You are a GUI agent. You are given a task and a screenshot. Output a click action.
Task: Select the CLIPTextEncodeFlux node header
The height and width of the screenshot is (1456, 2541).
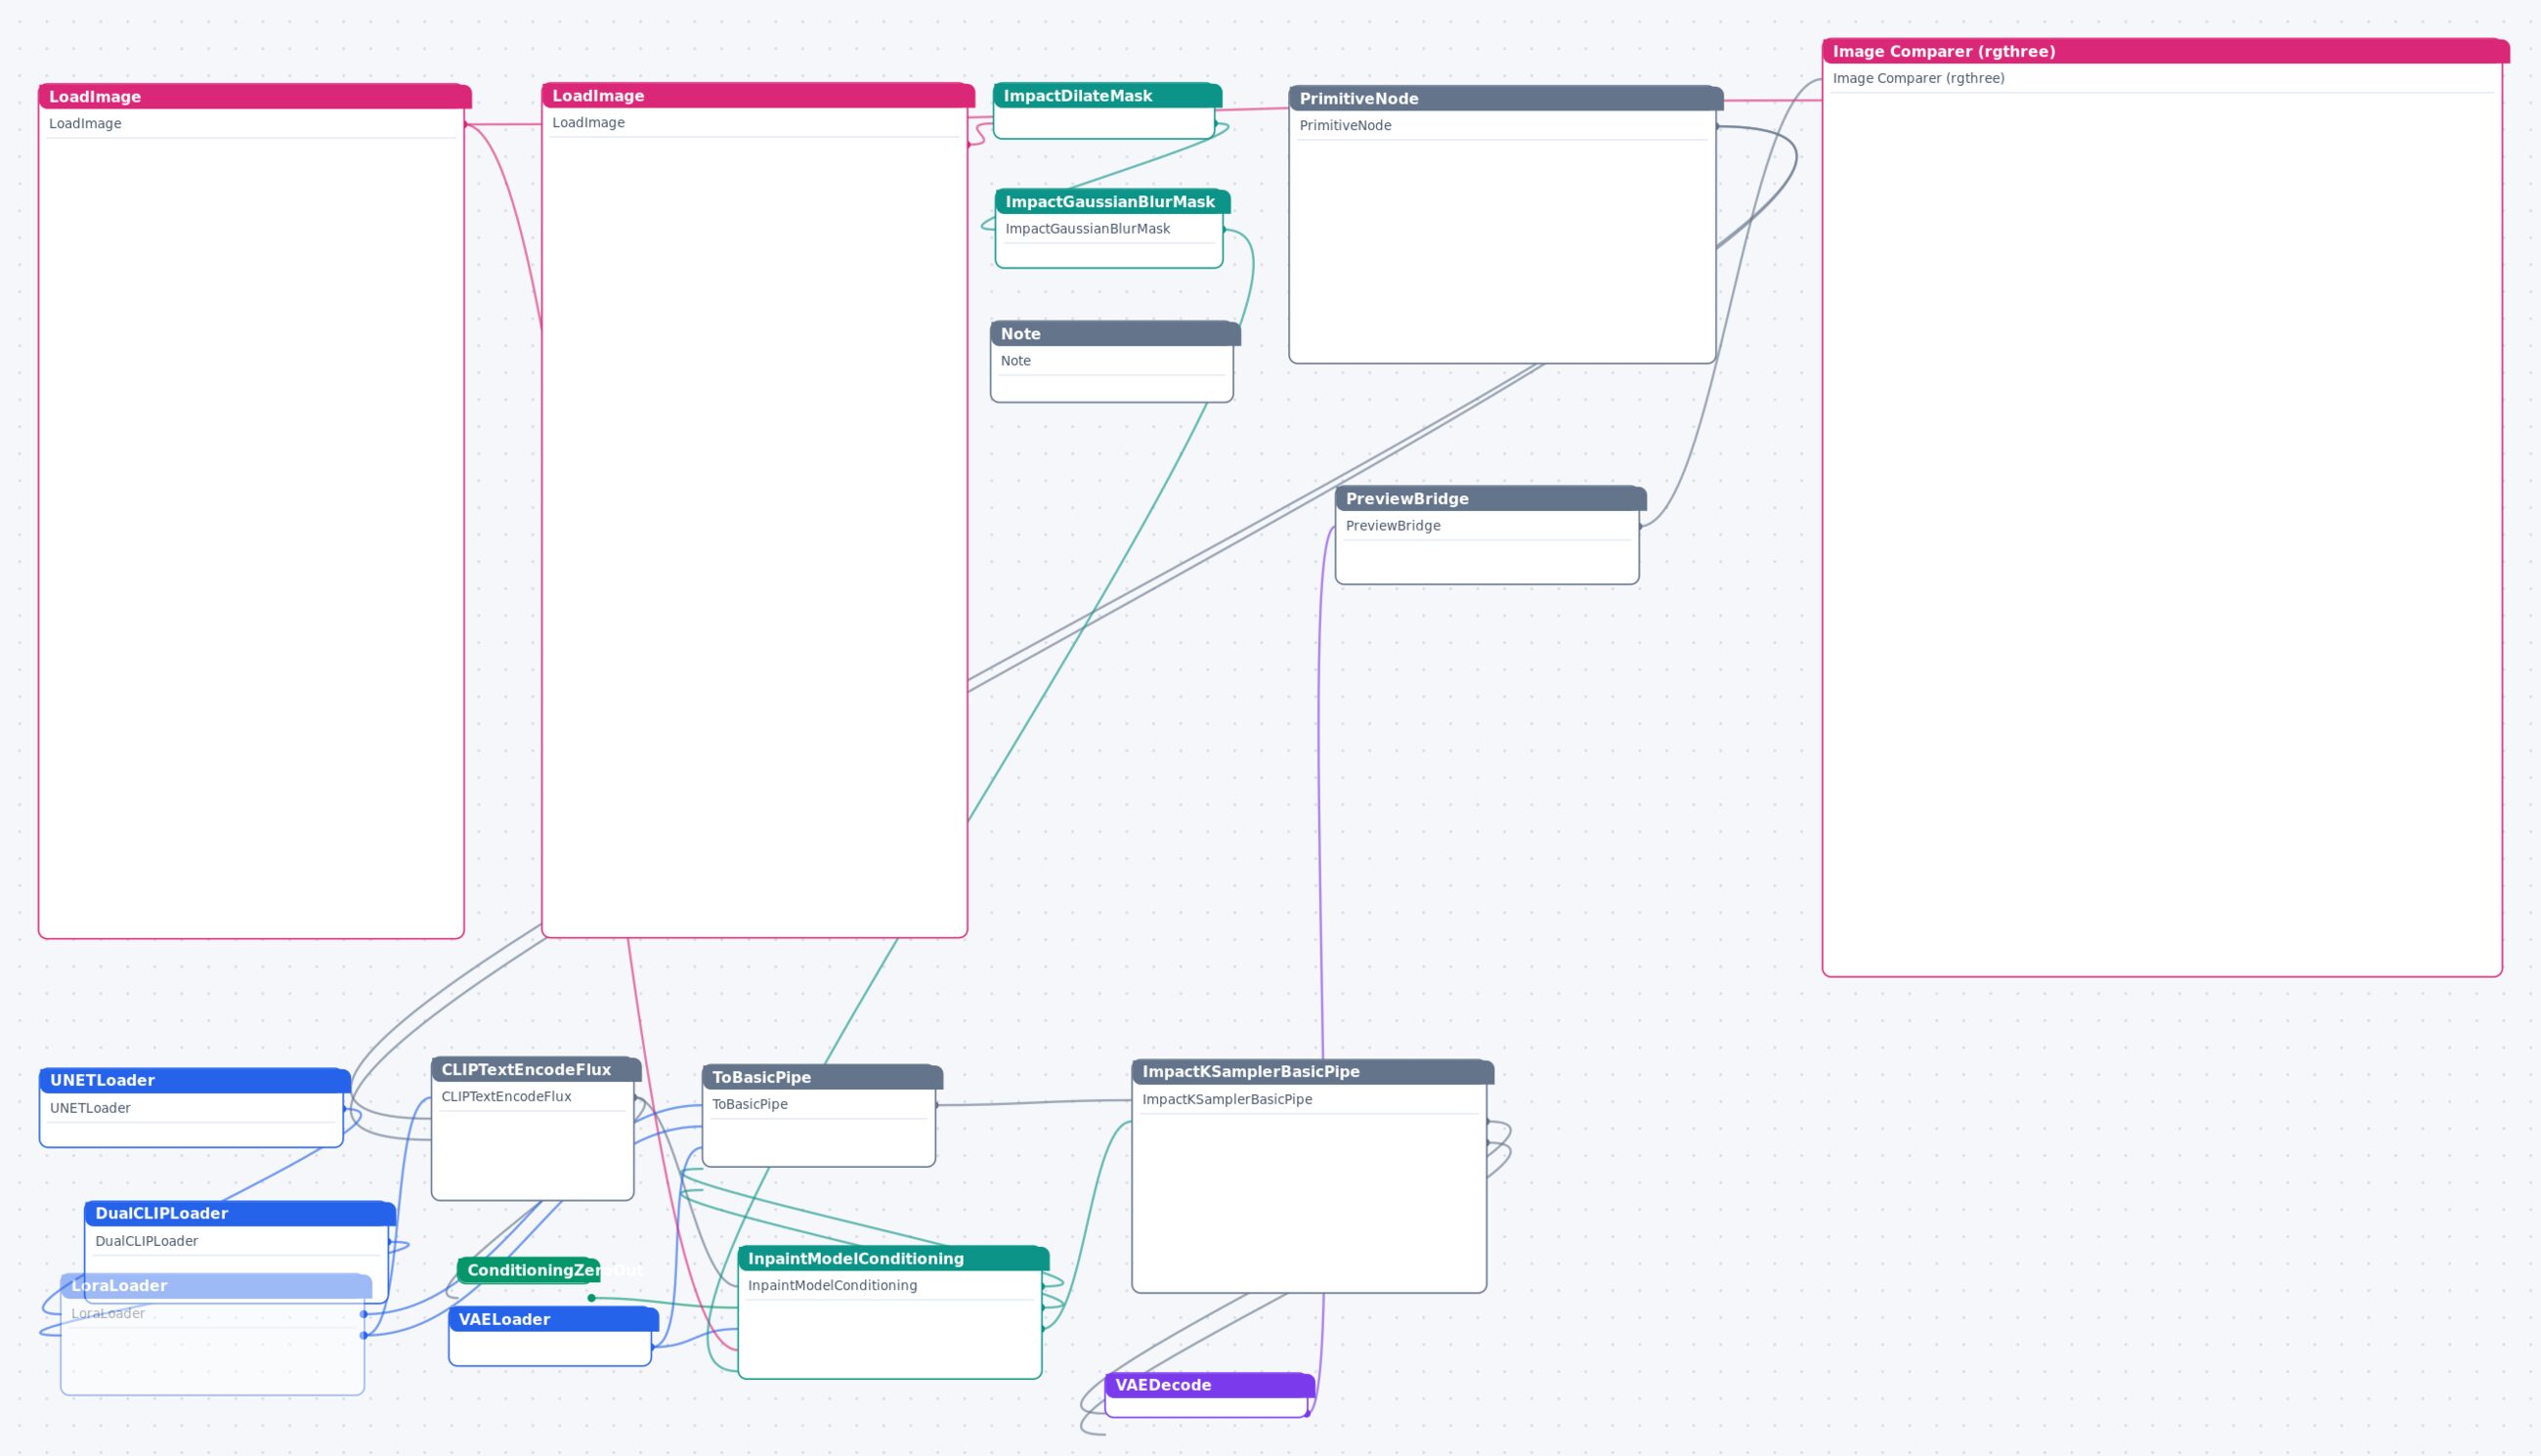pos(536,1069)
